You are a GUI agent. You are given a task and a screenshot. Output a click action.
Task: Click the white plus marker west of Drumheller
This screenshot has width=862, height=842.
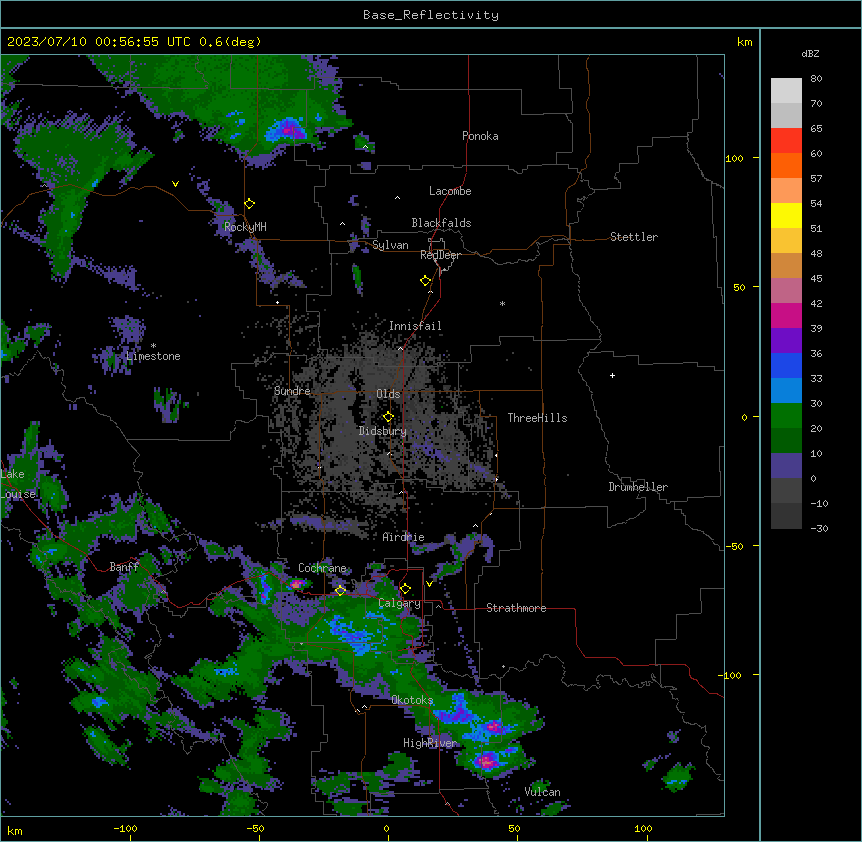[x=612, y=375]
